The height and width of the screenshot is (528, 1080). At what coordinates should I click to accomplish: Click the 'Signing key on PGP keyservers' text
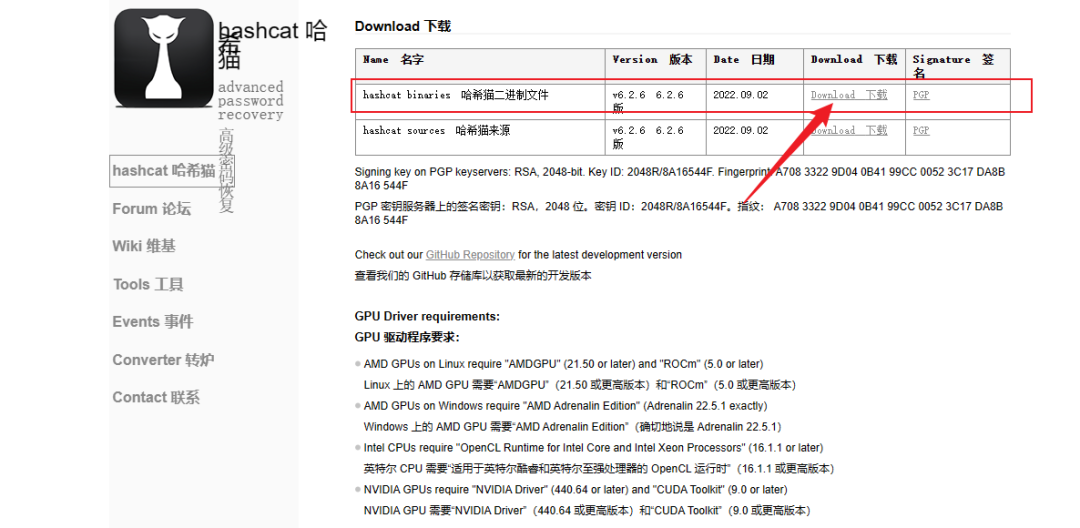pos(680,178)
